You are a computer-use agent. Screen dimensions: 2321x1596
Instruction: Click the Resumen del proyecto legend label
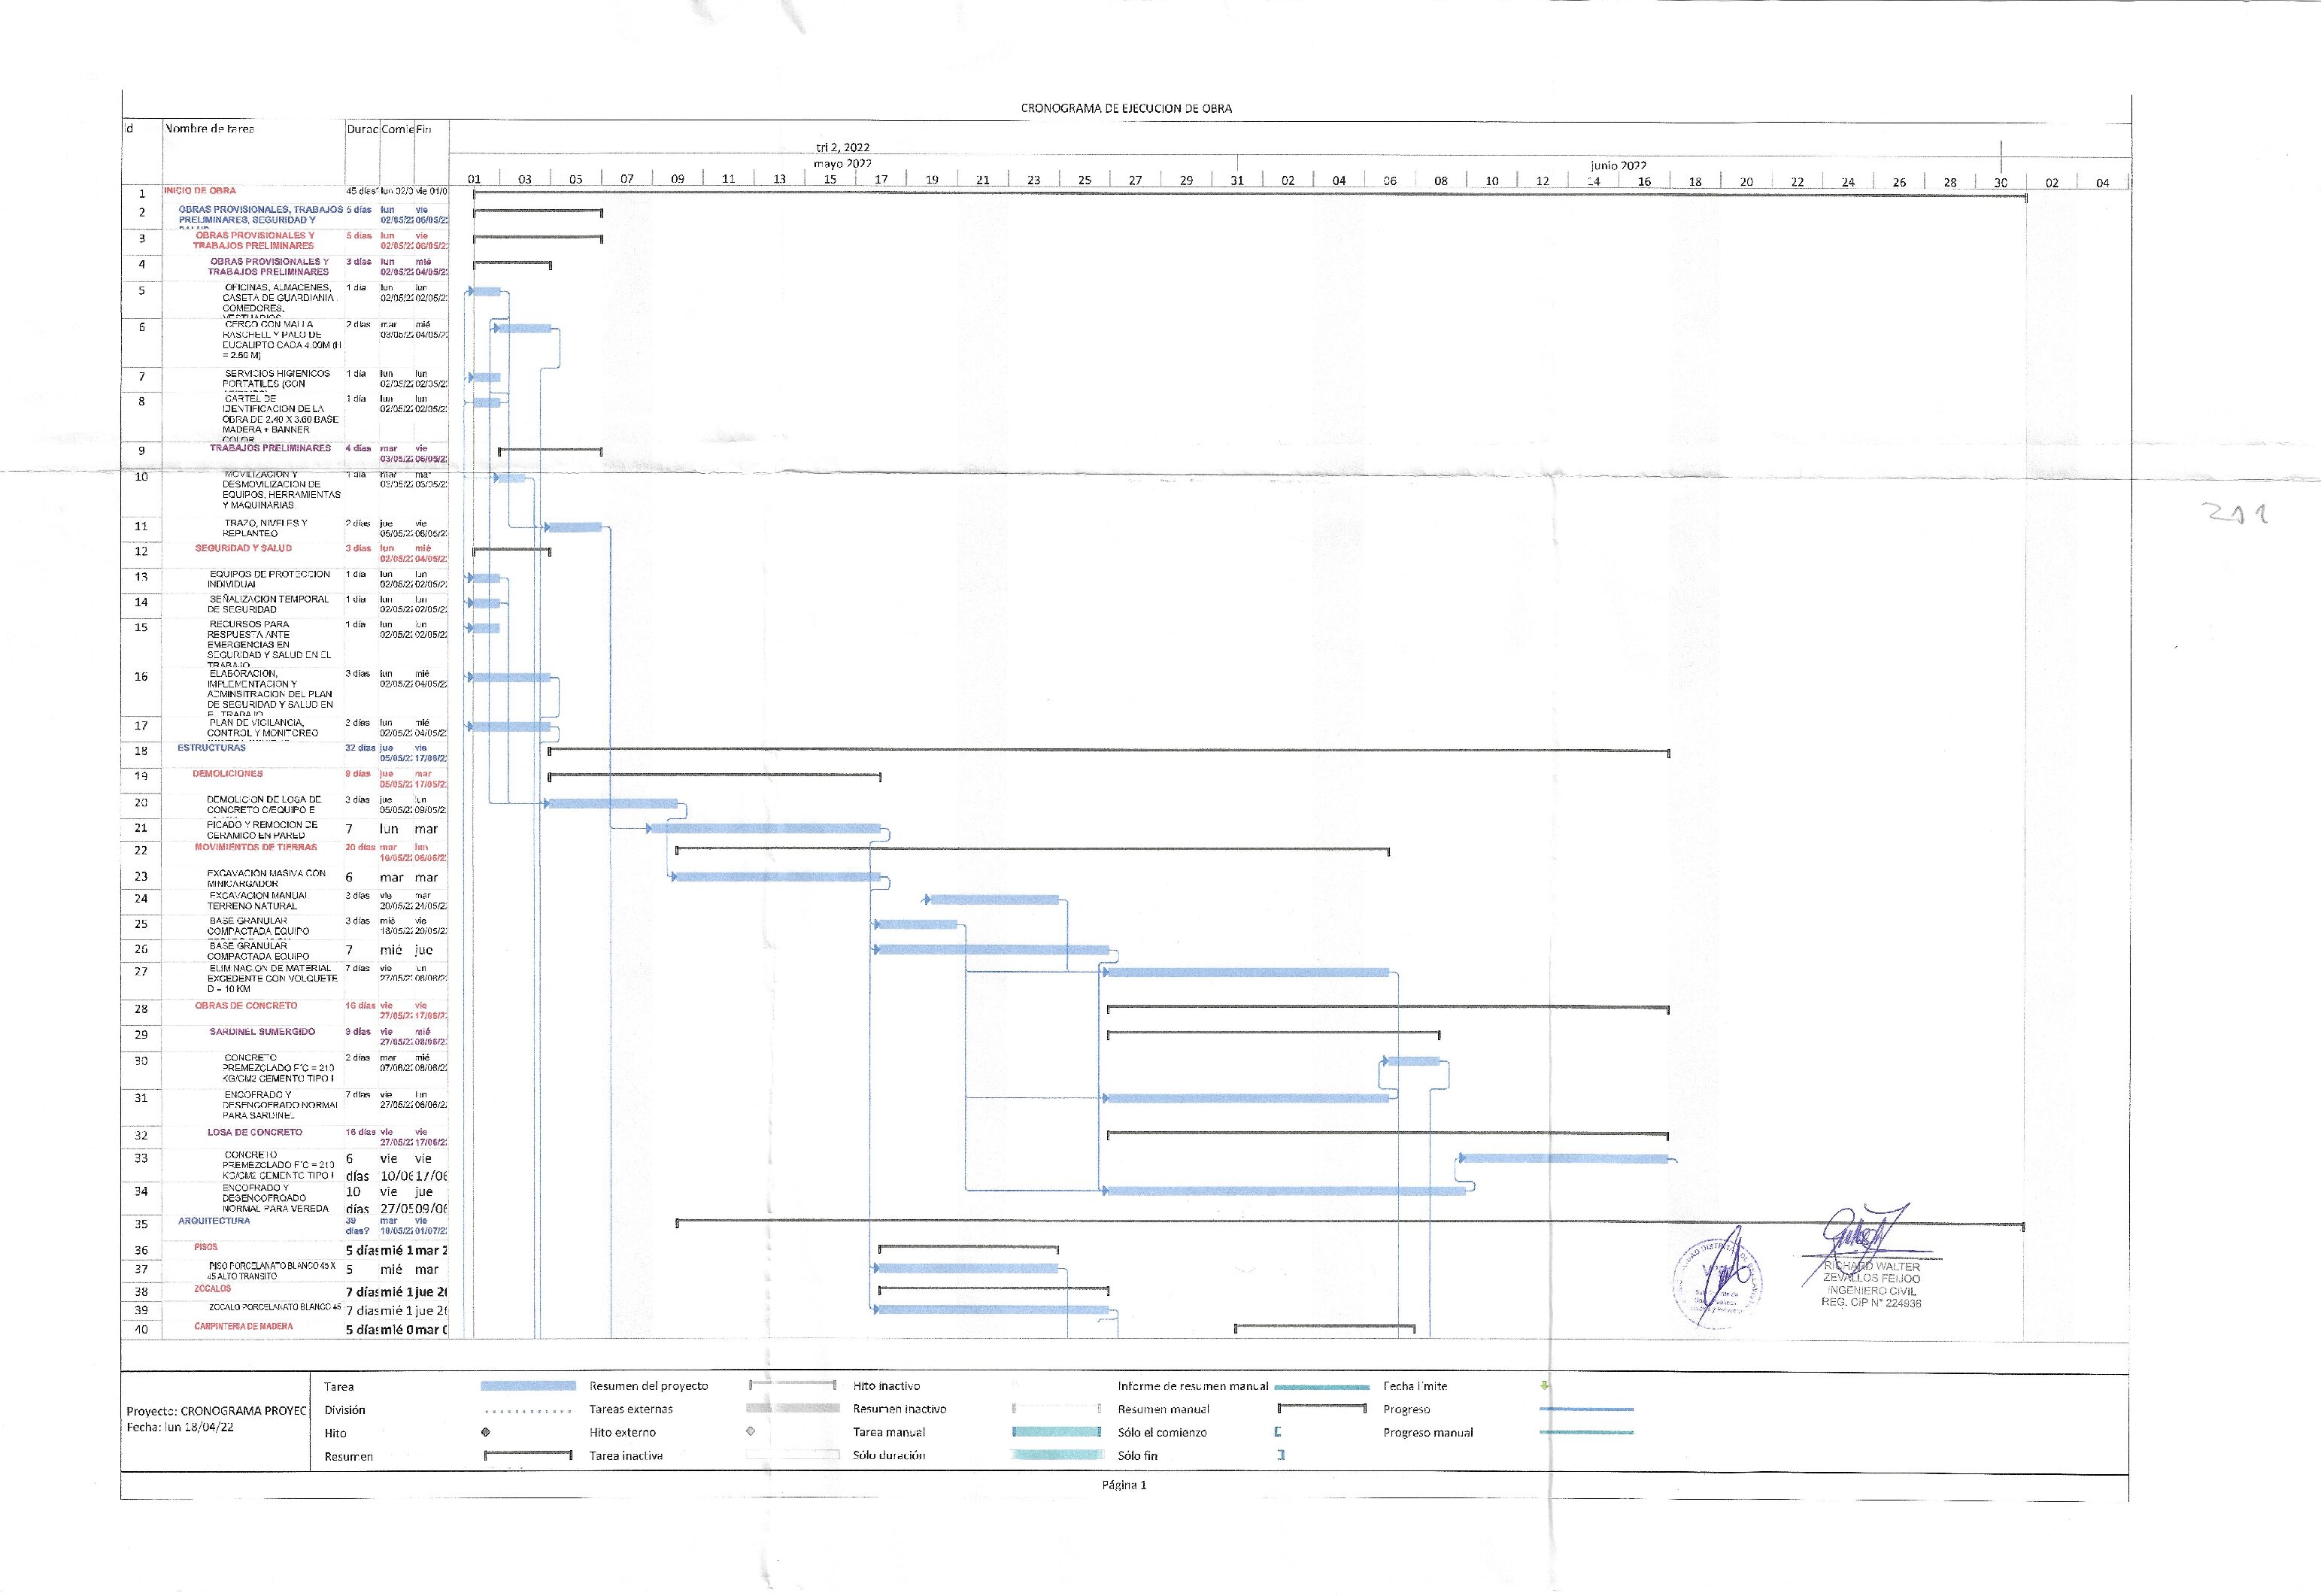point(648,1386)
